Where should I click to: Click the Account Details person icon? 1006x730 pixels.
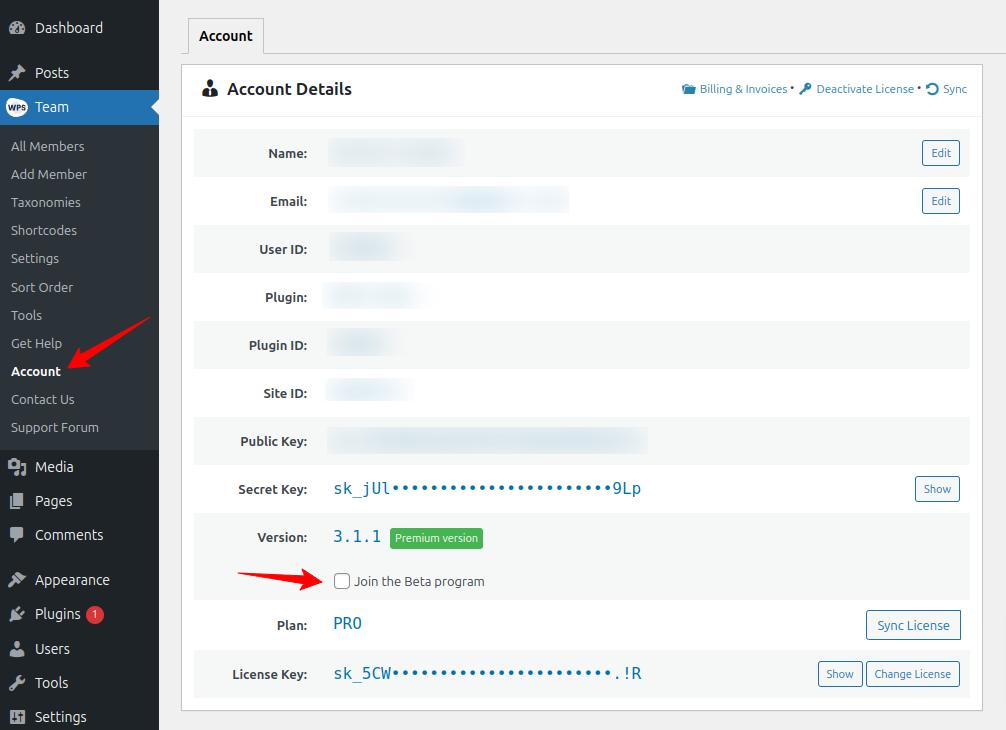point(209,89)
